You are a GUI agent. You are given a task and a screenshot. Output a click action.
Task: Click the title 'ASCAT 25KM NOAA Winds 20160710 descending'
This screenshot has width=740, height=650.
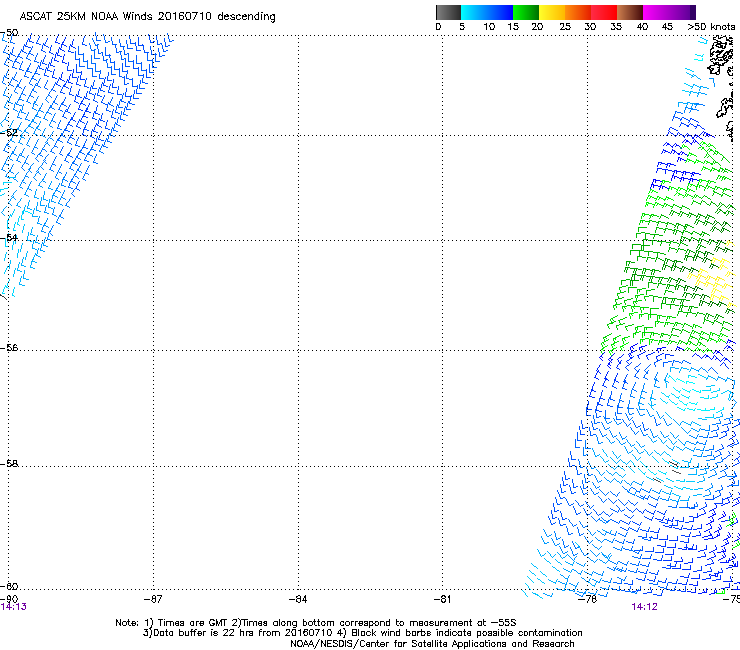147,16
